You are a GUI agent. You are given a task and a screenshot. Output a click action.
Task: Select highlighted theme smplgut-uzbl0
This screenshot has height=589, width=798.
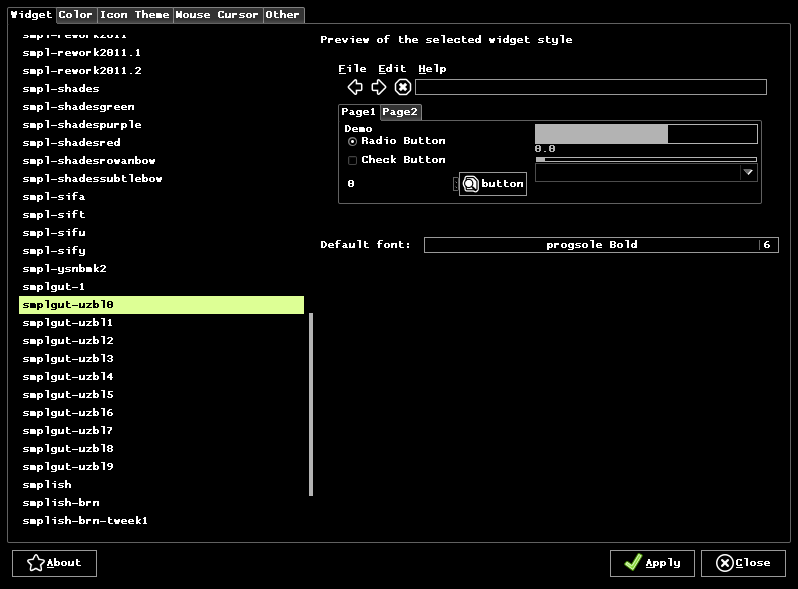(x=161, y=305)
